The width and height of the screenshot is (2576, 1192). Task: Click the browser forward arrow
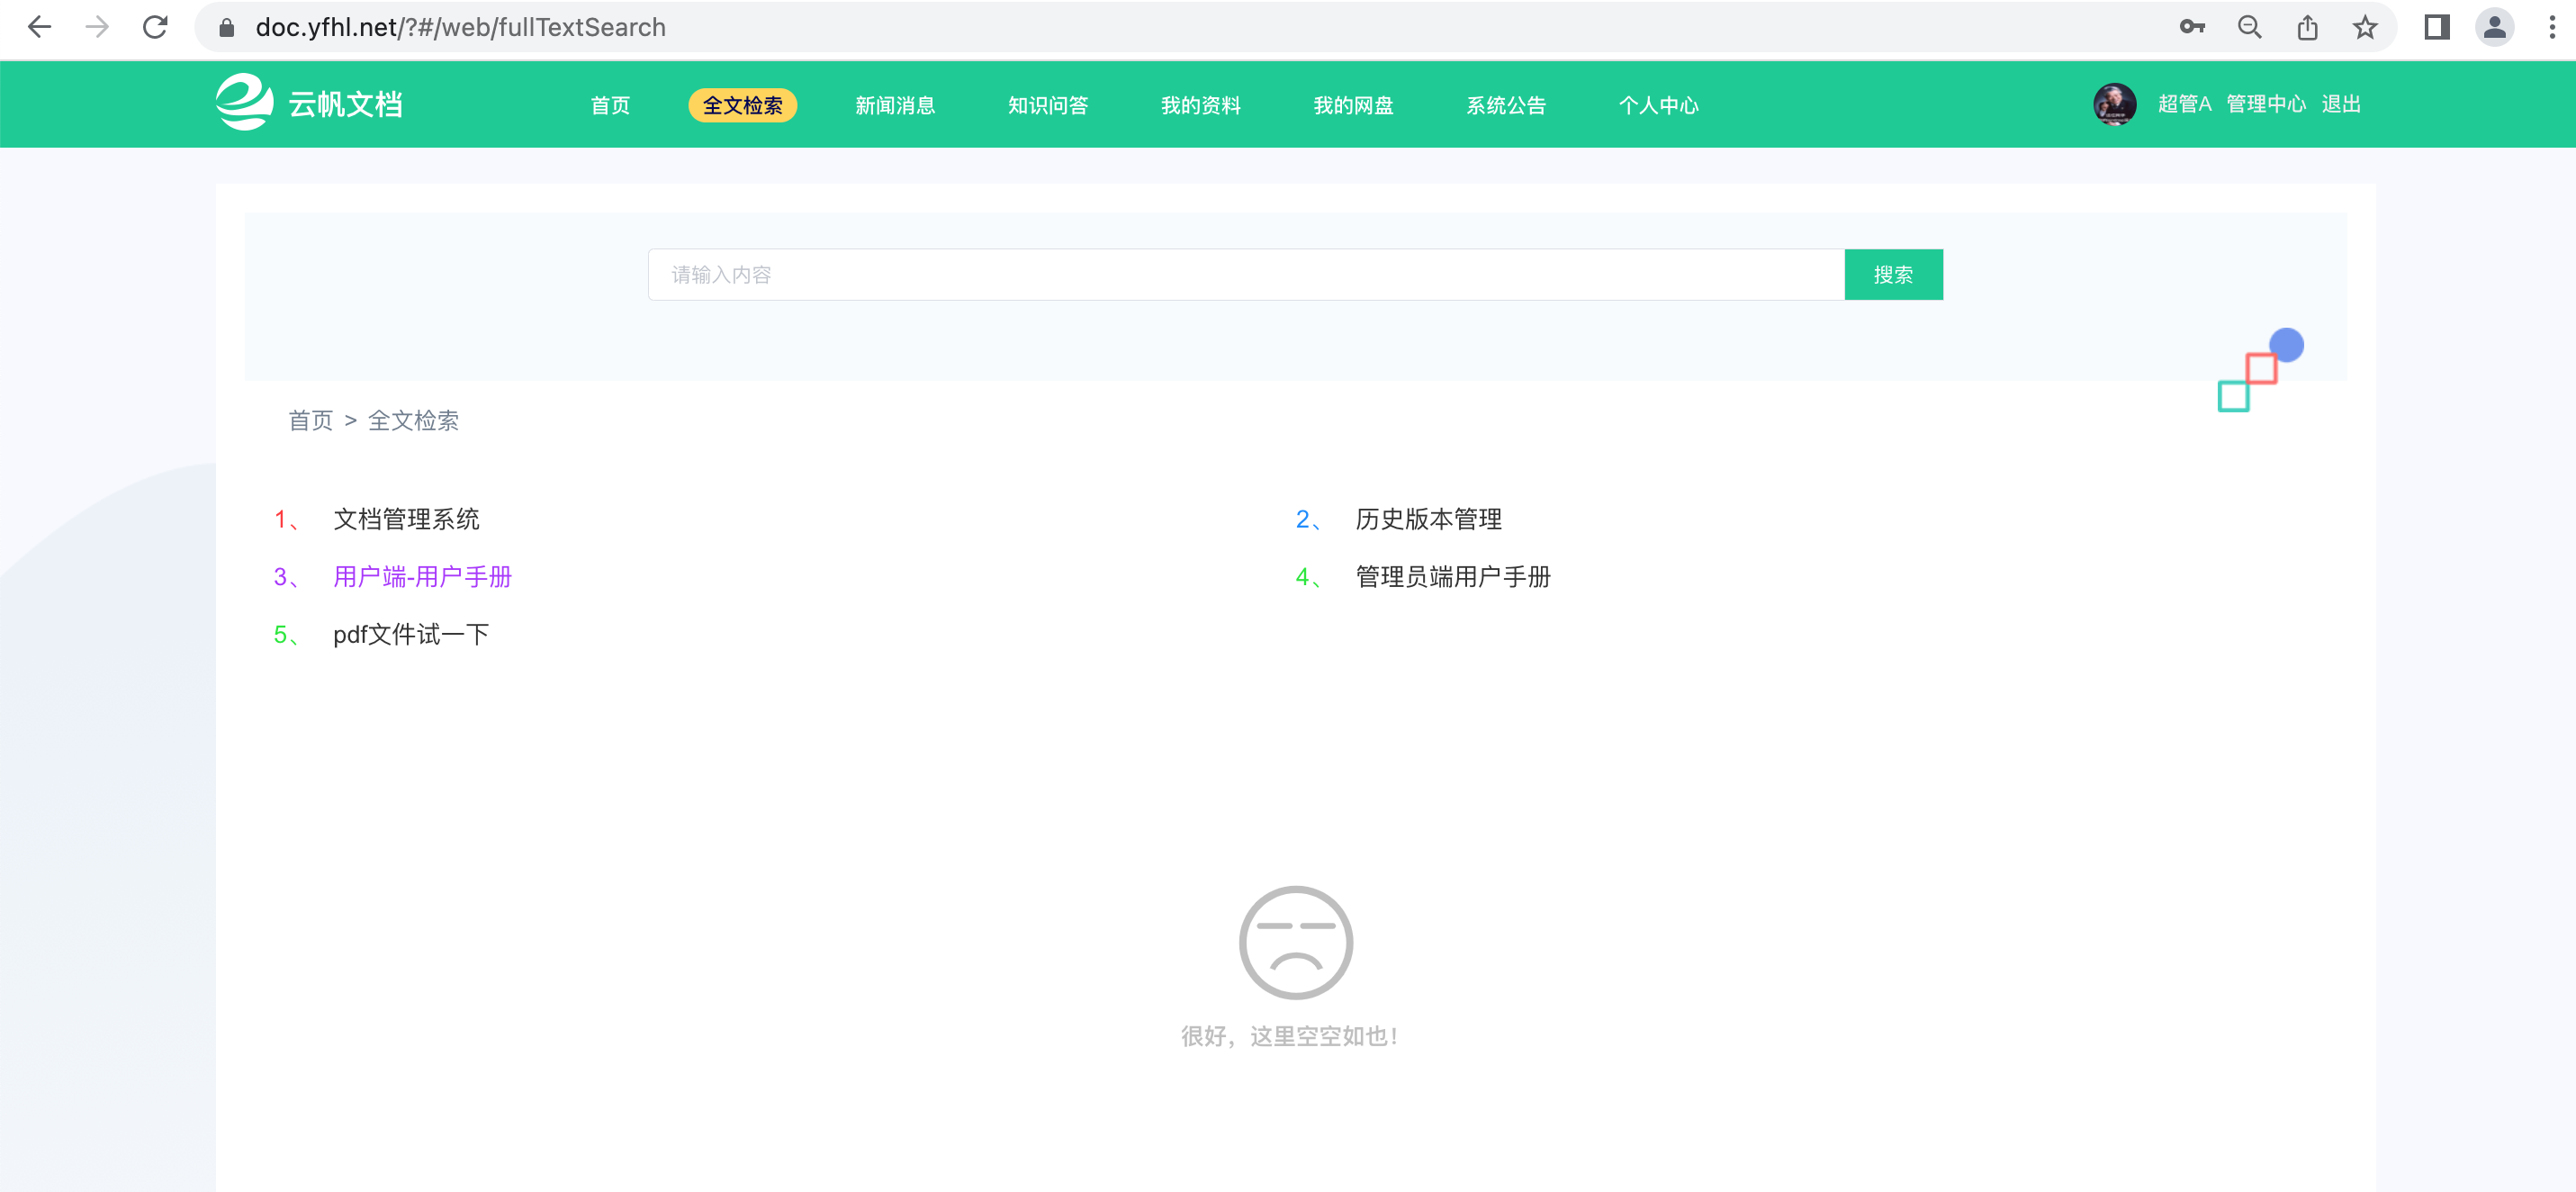point(97,27)
